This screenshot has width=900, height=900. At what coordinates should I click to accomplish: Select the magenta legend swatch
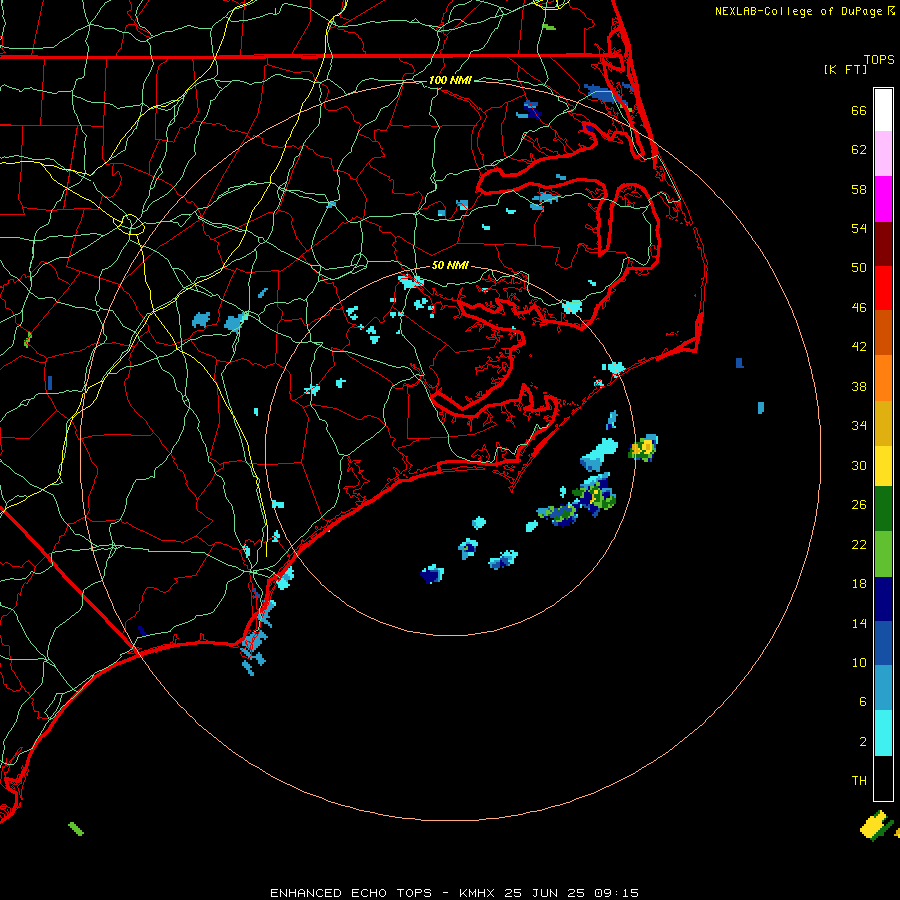(x=883, y=199)
